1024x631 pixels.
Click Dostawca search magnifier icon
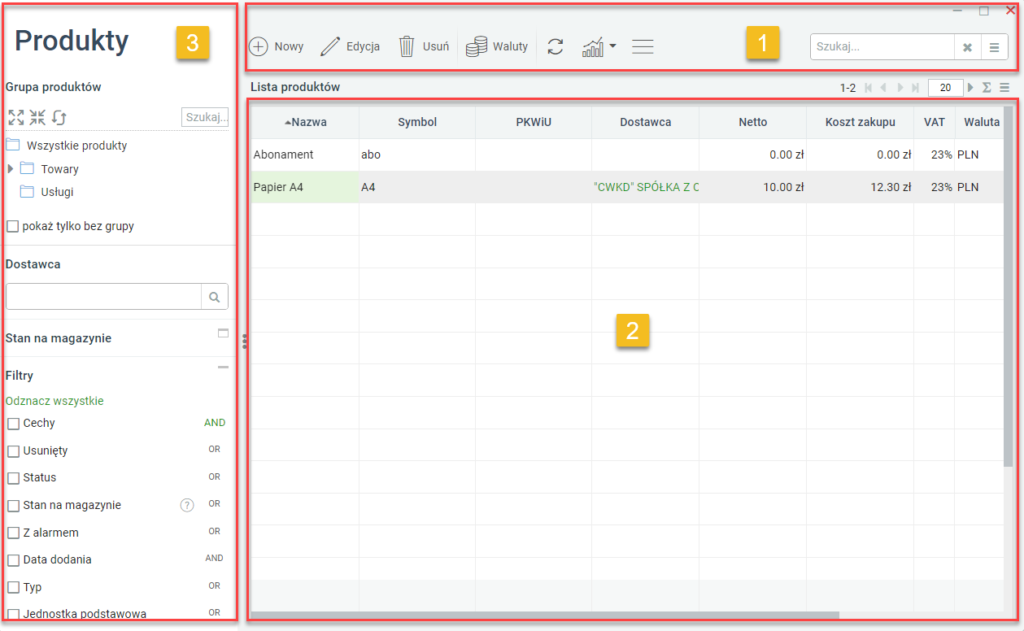[214, 297]
